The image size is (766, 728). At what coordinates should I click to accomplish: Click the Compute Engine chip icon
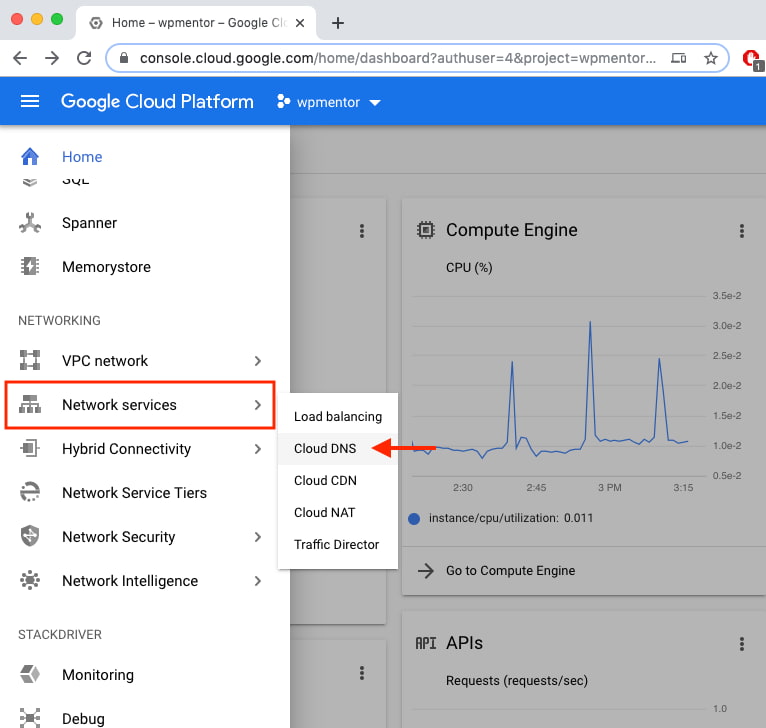coord(426,230)
